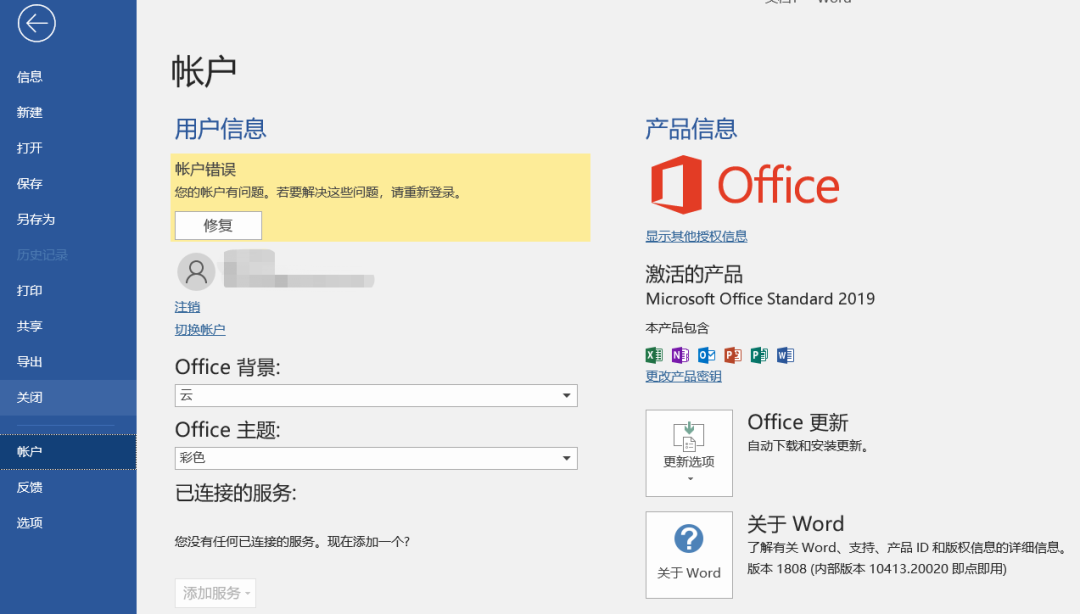The image size is (1080, 614).
Task: Click the version 1808 build text
Action: tap(877, 569)
